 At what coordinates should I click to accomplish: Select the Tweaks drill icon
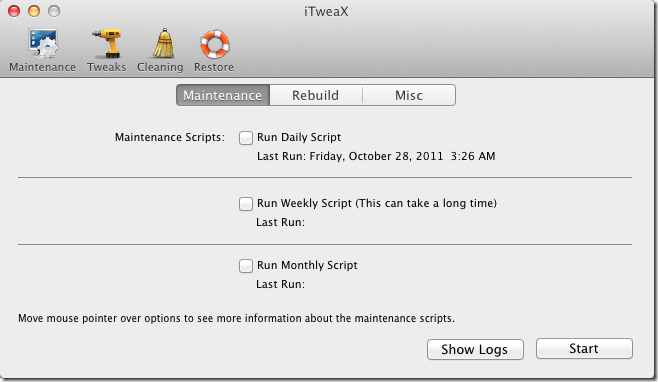click(x=107, y=43)
